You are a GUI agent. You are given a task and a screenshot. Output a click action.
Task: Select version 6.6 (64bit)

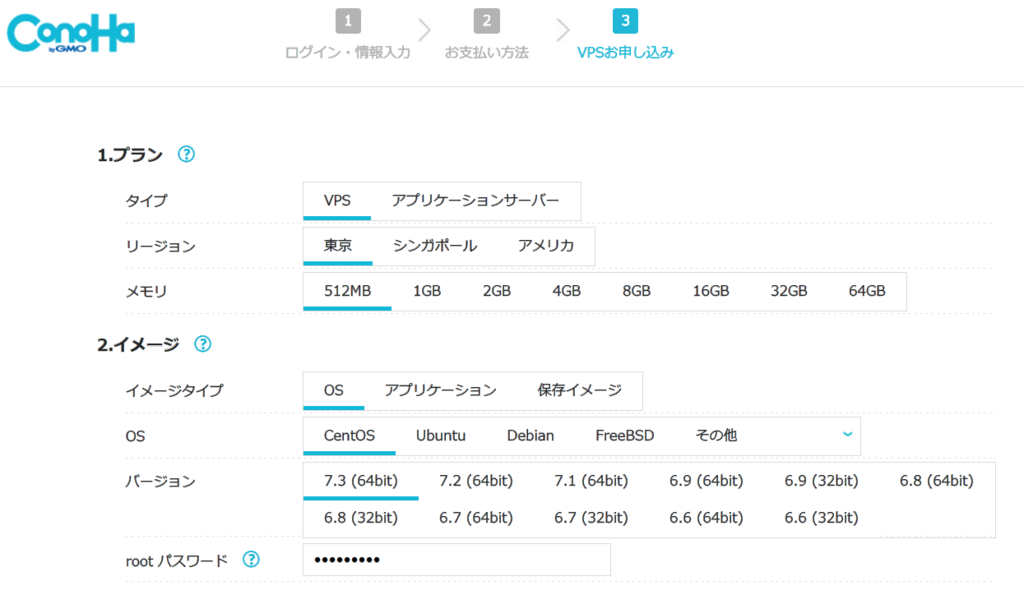tap(706, 518)
